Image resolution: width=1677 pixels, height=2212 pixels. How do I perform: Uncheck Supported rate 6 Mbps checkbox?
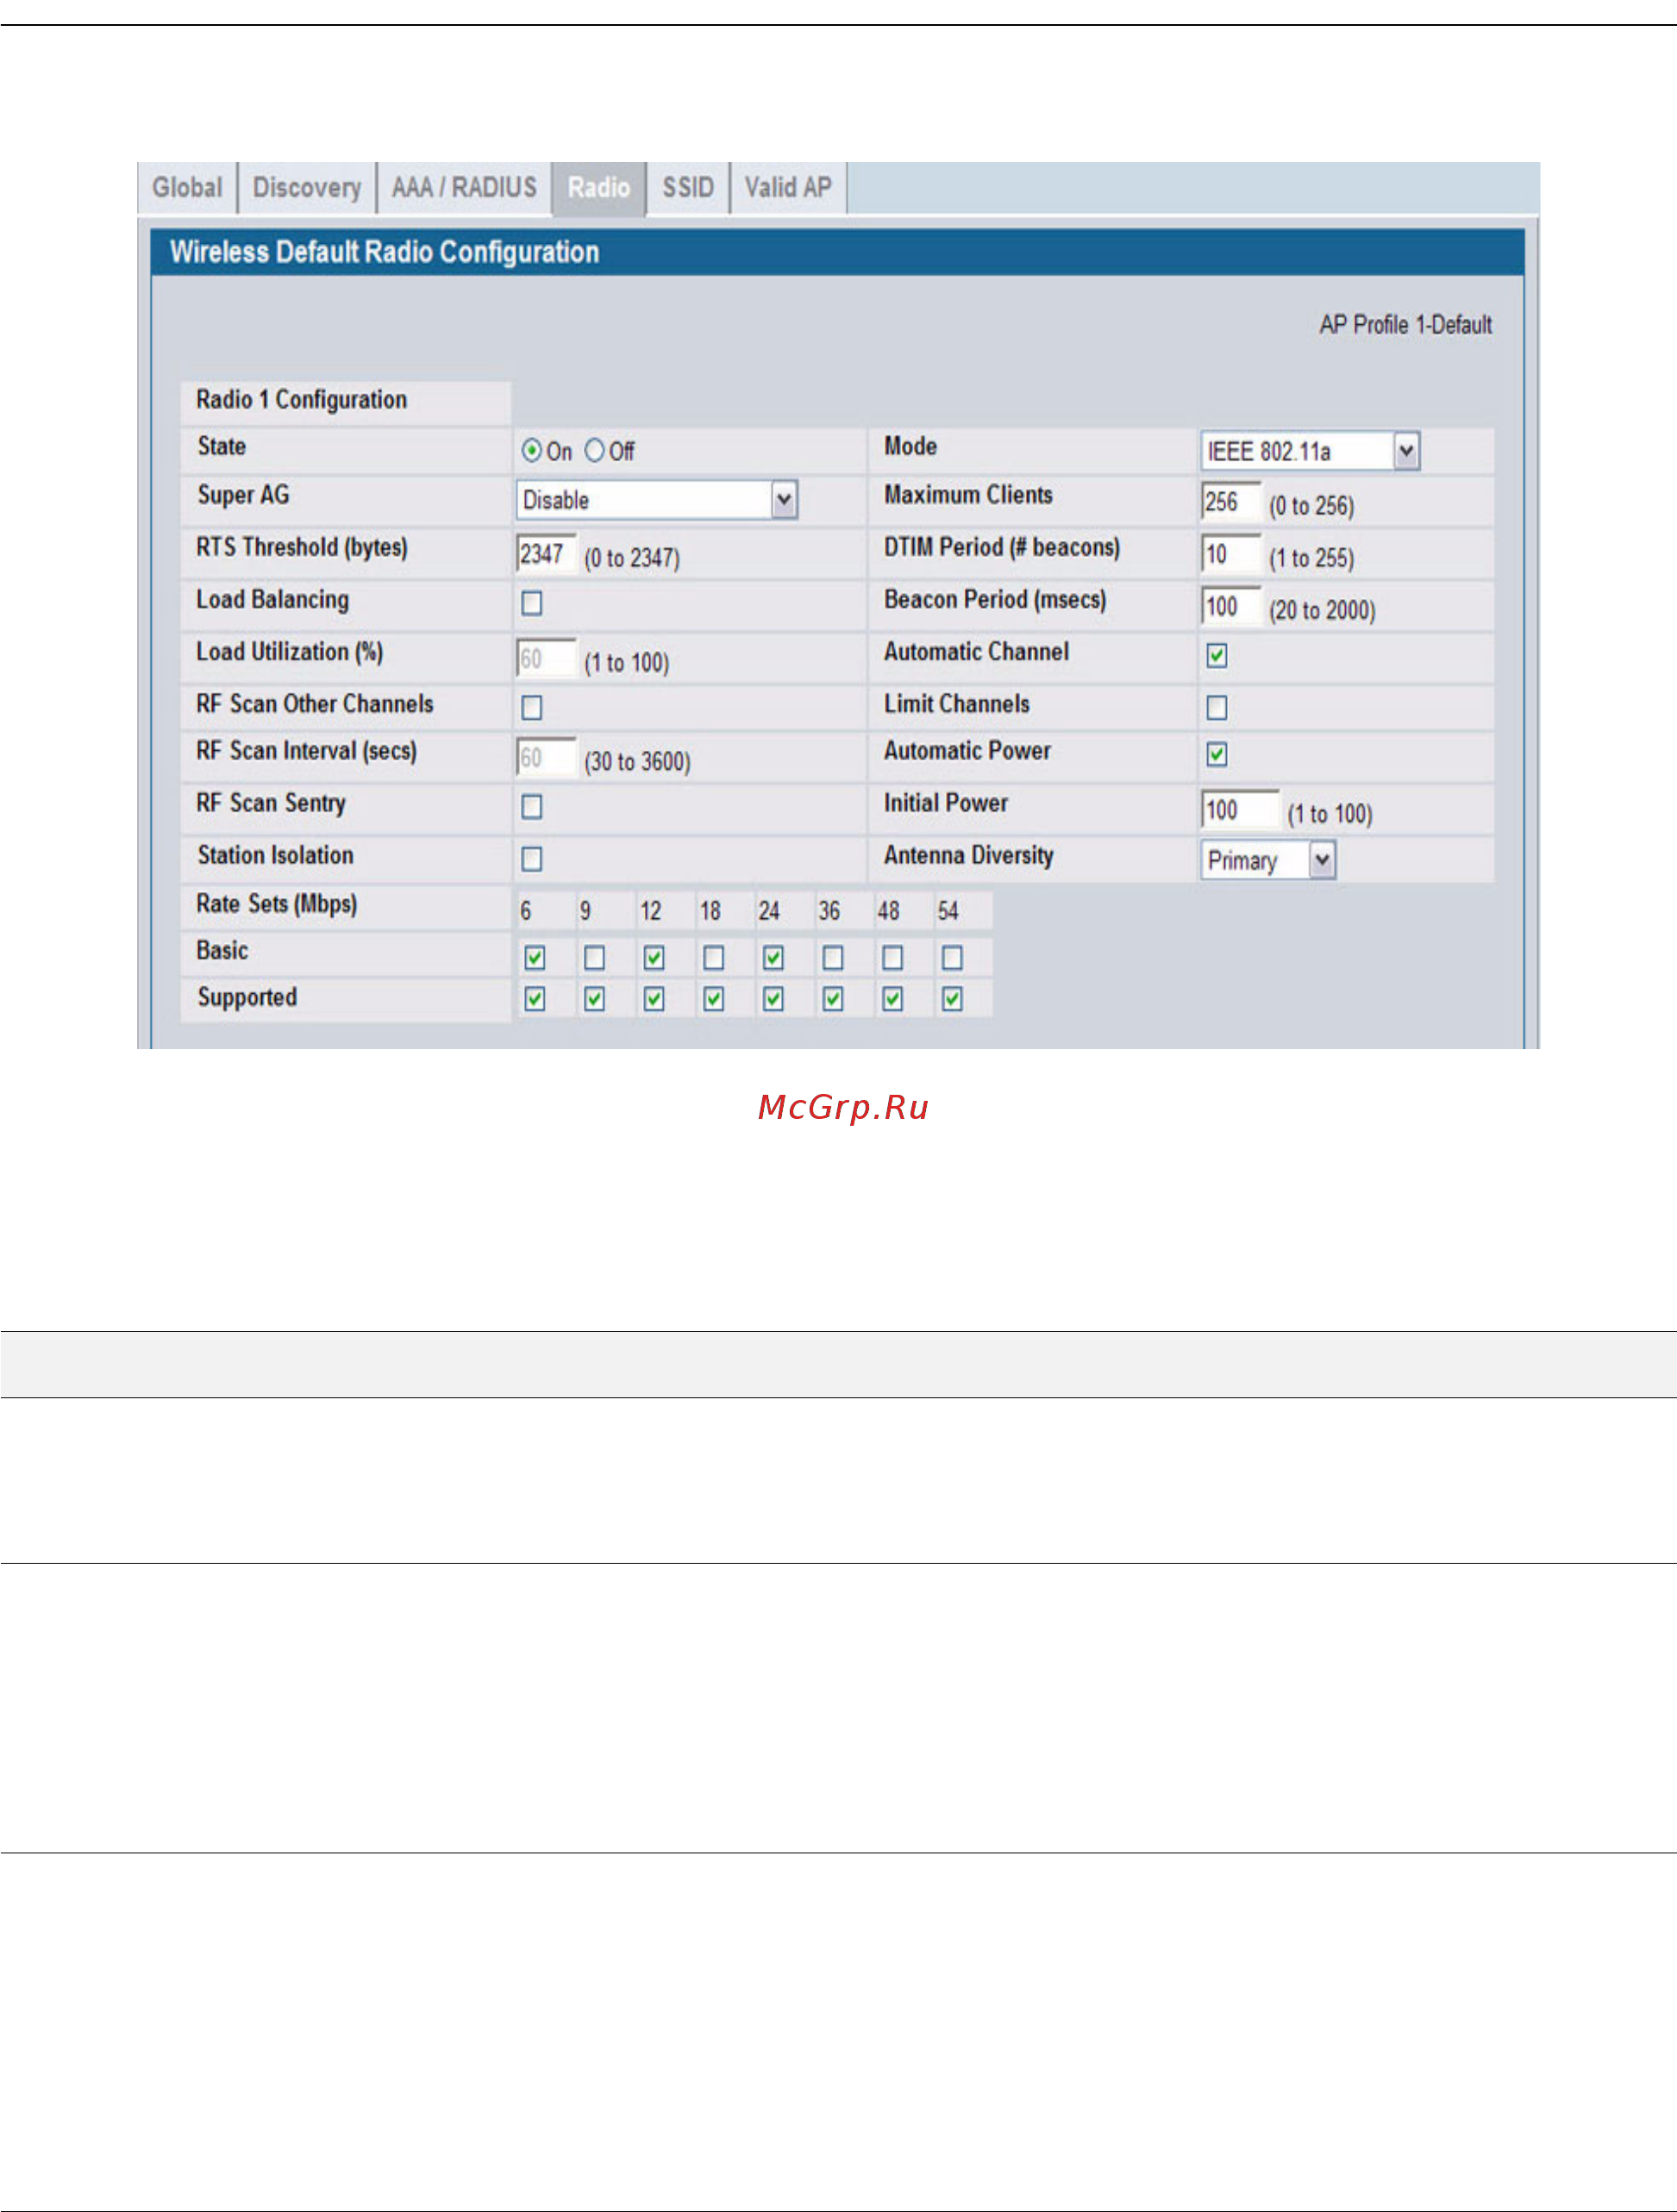tap(535, 999)
